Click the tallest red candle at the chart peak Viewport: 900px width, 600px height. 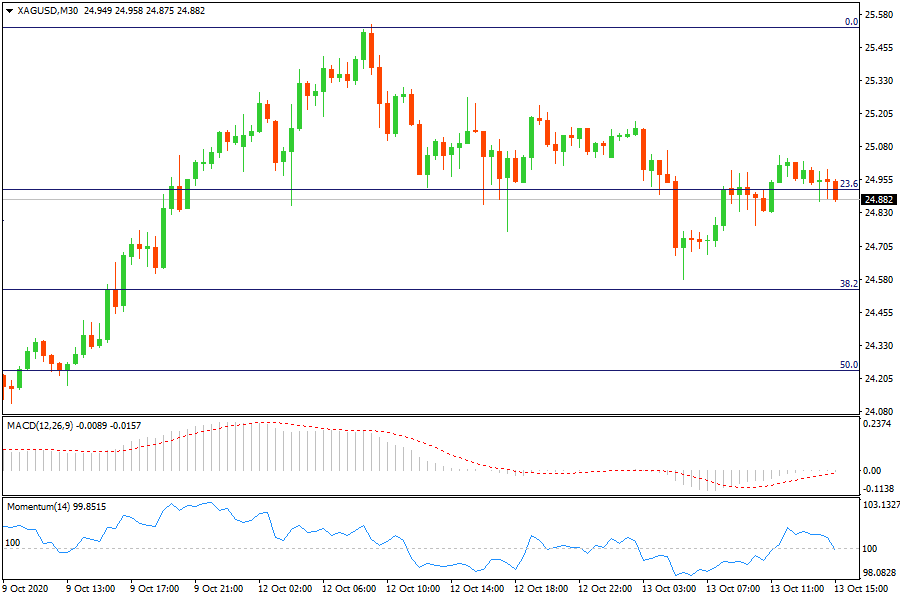(371, 50)
